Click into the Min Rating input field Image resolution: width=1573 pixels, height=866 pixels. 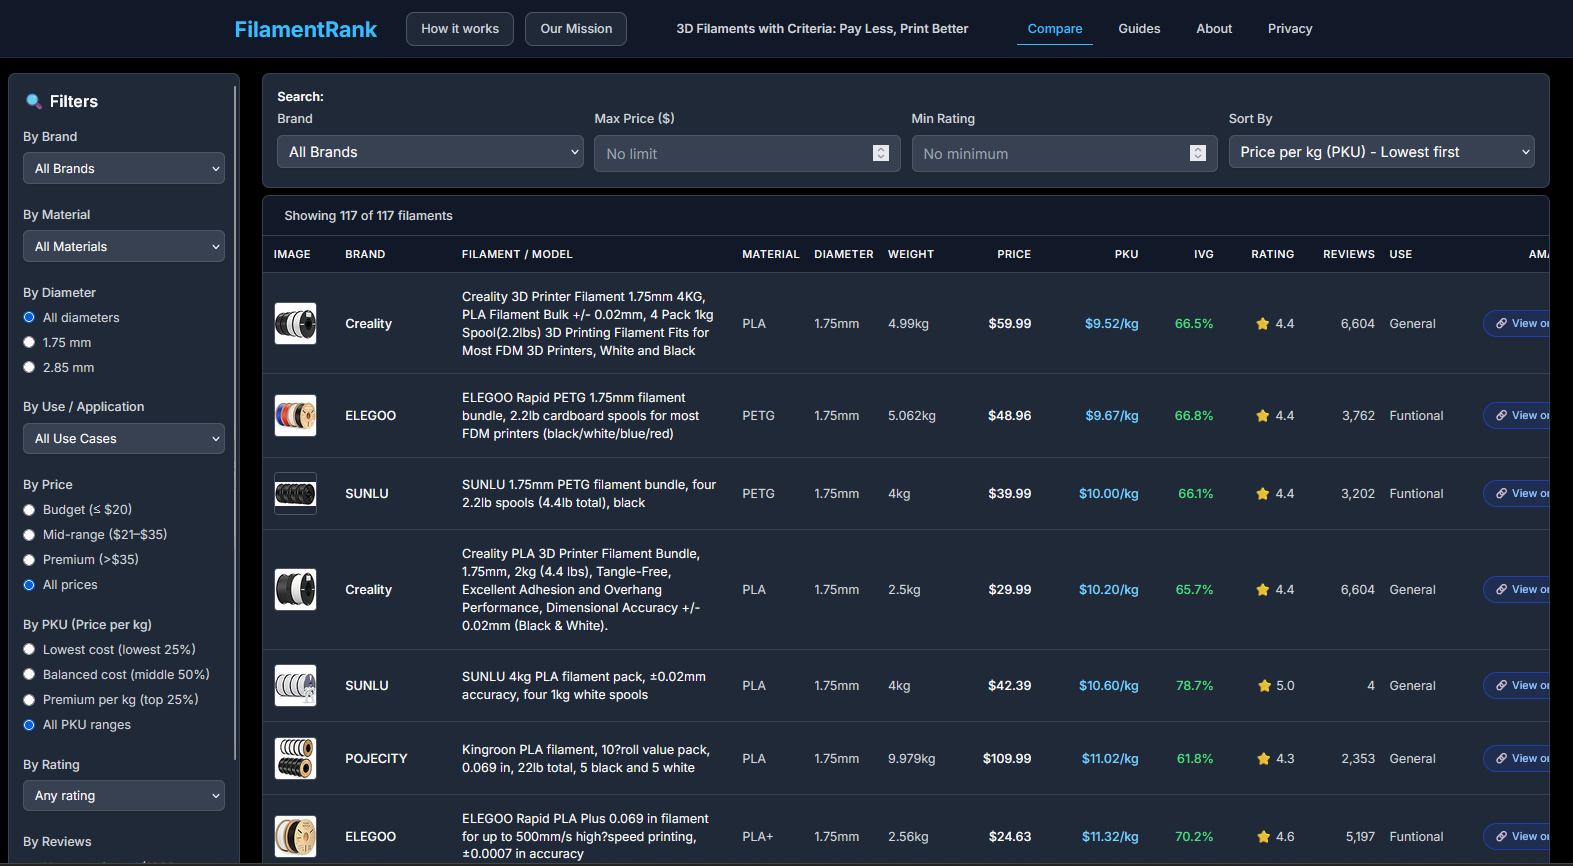(1050, 154)
